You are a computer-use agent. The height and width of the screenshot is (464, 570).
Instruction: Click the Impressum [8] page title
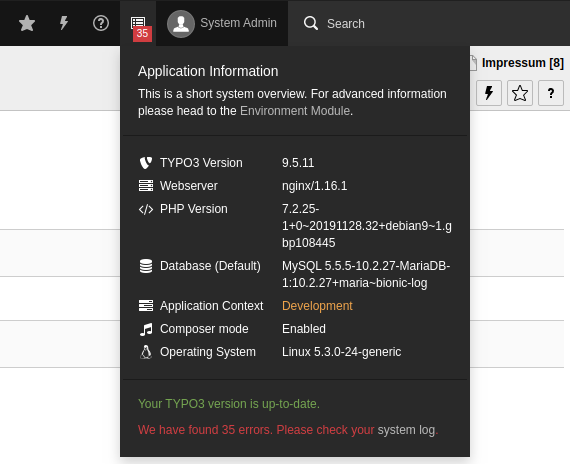click(x=523, y=63)
